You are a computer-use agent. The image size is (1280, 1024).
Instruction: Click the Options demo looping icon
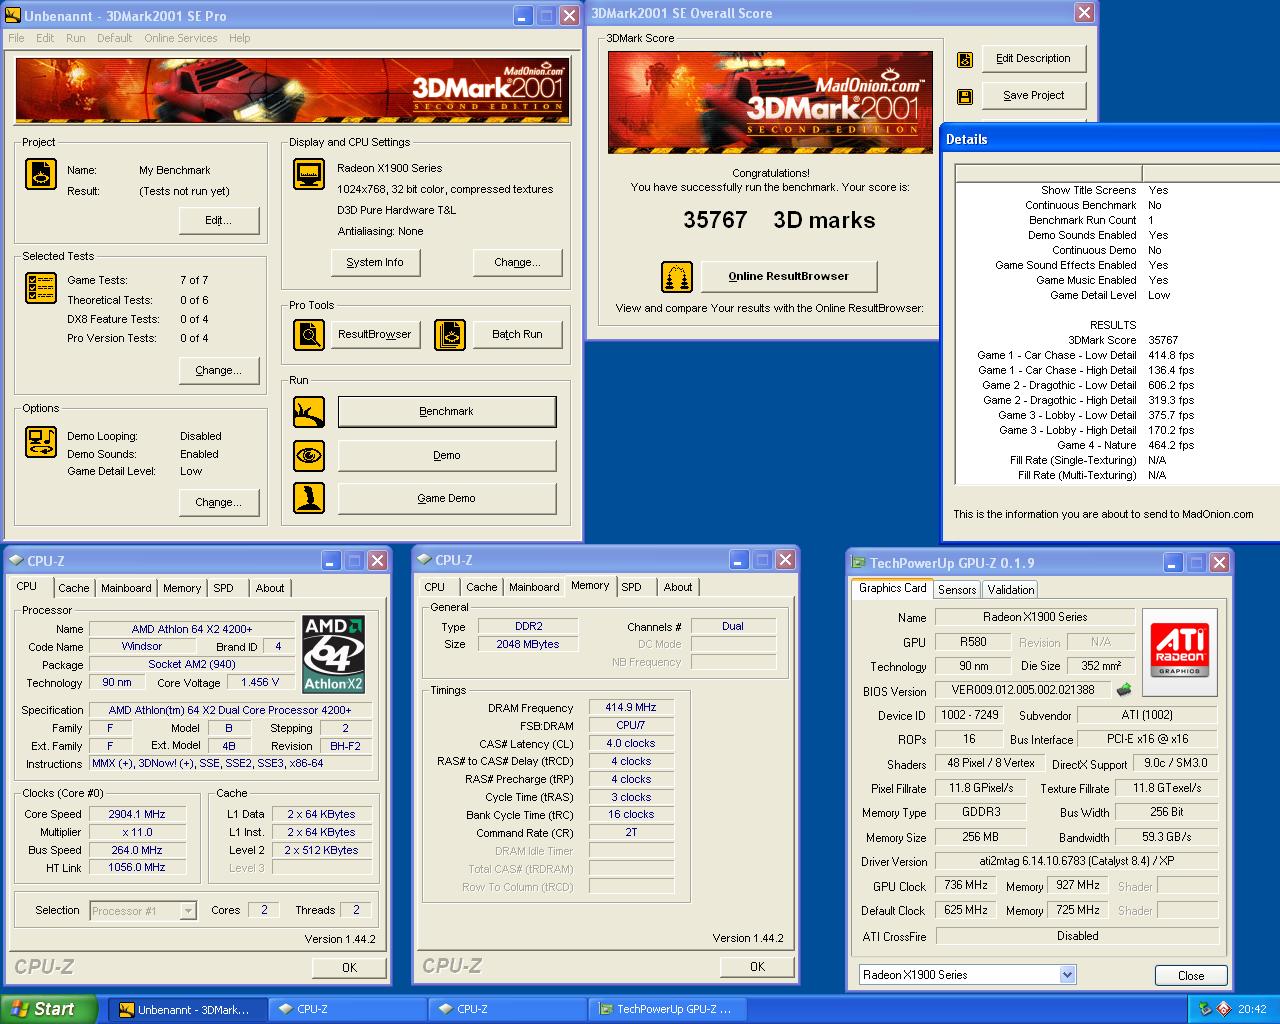pos(40,442)
